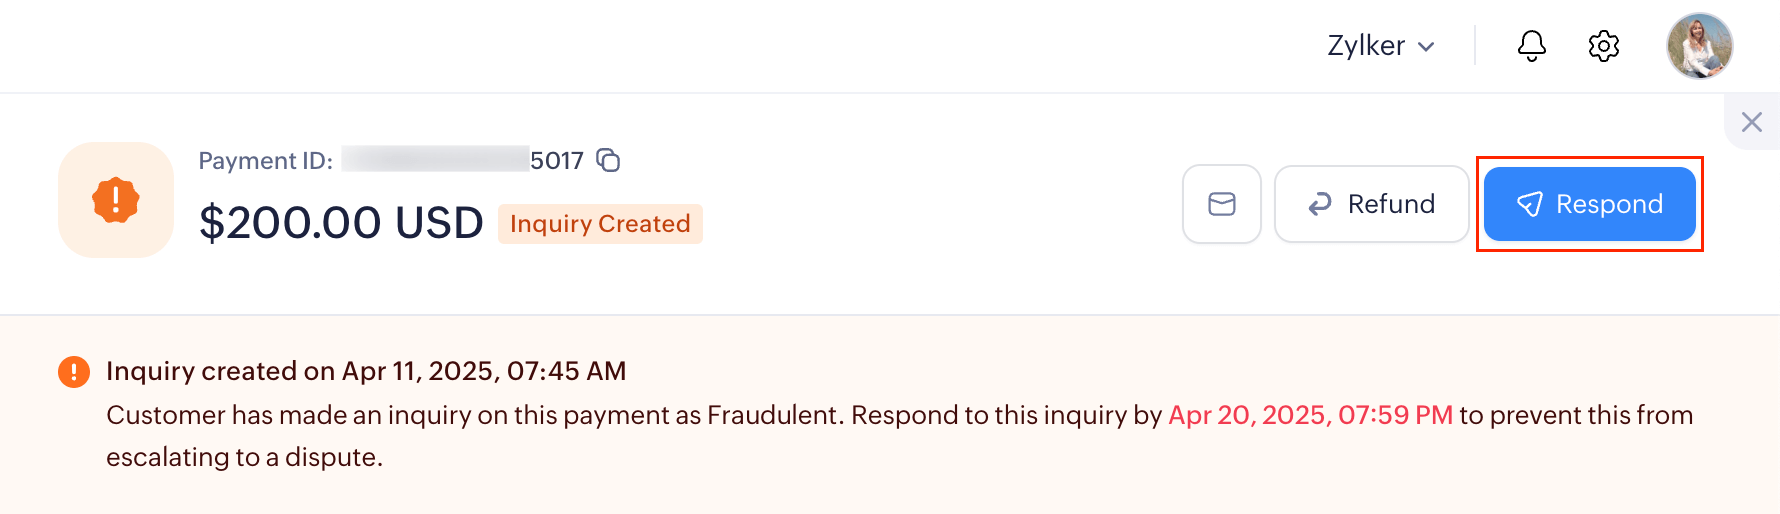This screenshot has height=514, width=1780.
Task: Click the inquiry created on Apr 11 heading
Action: 366,371
